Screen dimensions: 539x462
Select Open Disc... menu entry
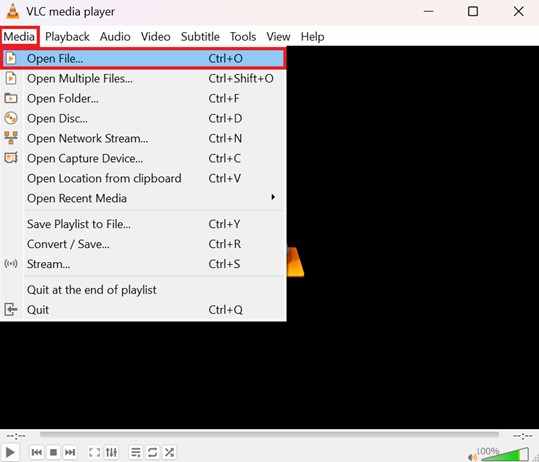tap(143, 119)
